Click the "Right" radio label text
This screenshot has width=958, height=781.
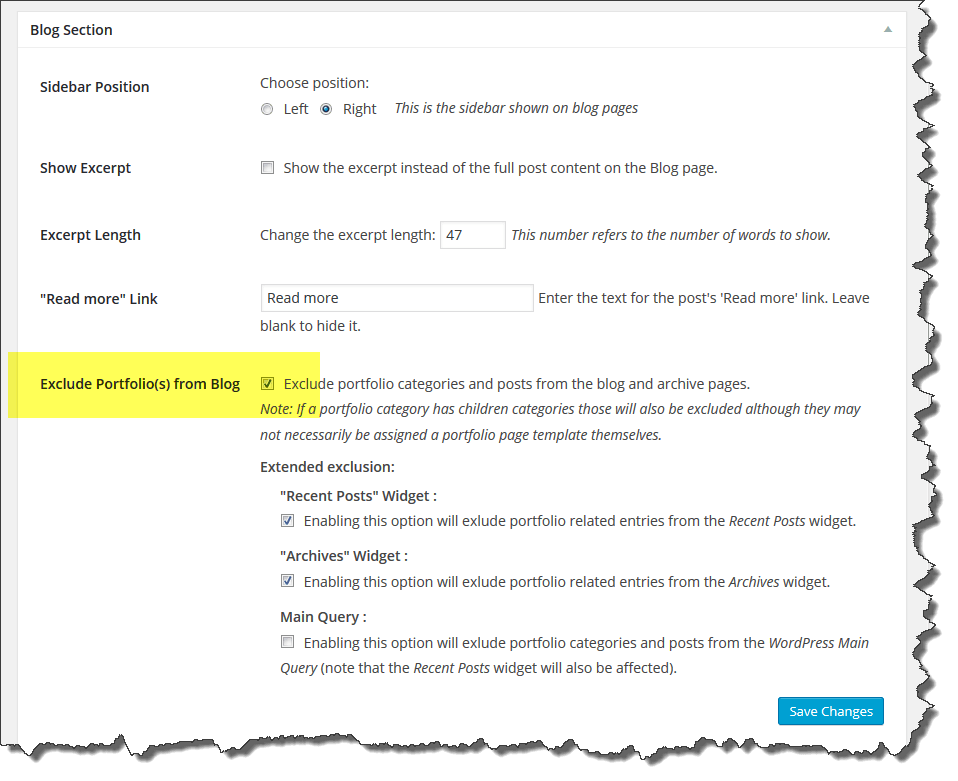tap(359, 109)
